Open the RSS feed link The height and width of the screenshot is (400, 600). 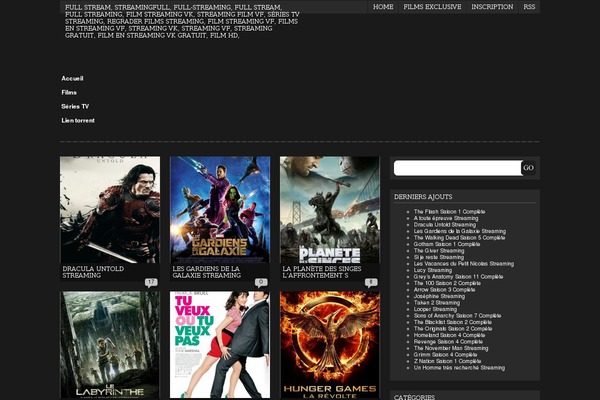click(x=529, y=7)
